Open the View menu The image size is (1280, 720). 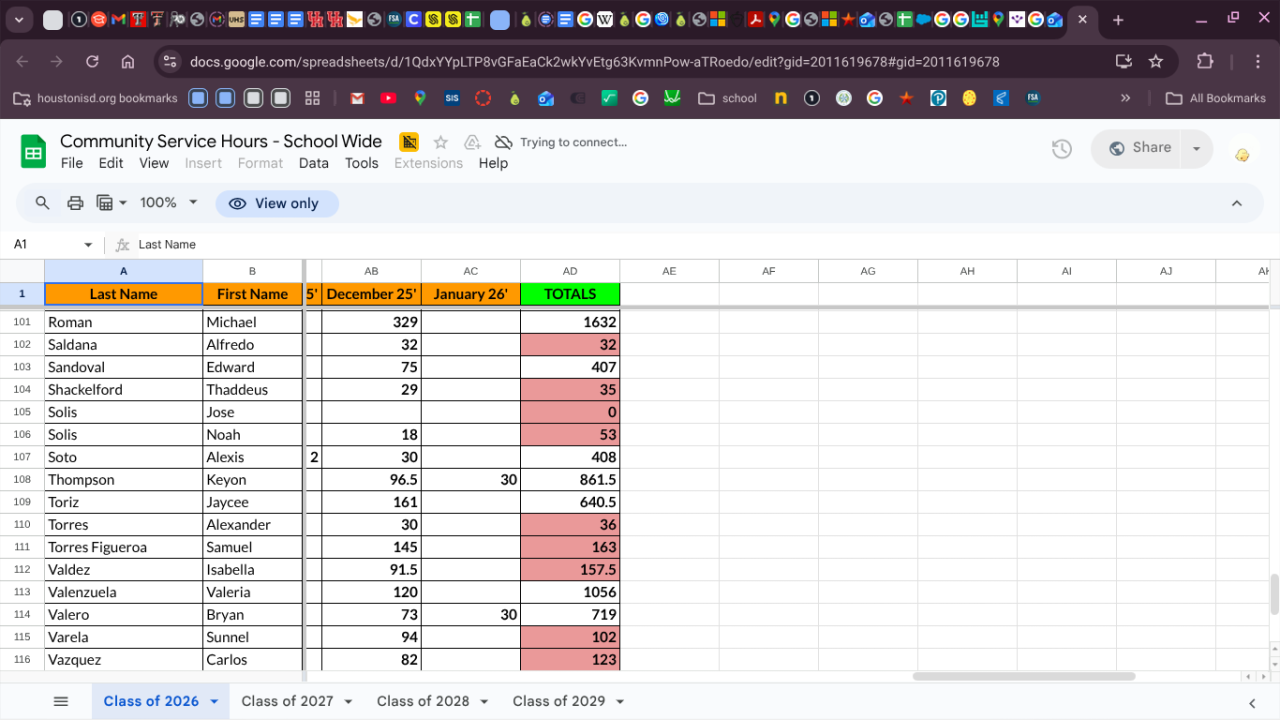coord(154,163)
